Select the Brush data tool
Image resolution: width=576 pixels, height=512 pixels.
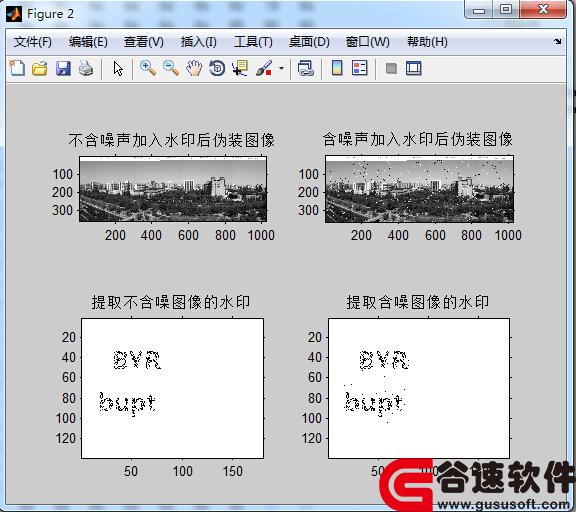[x=264, y=68]
